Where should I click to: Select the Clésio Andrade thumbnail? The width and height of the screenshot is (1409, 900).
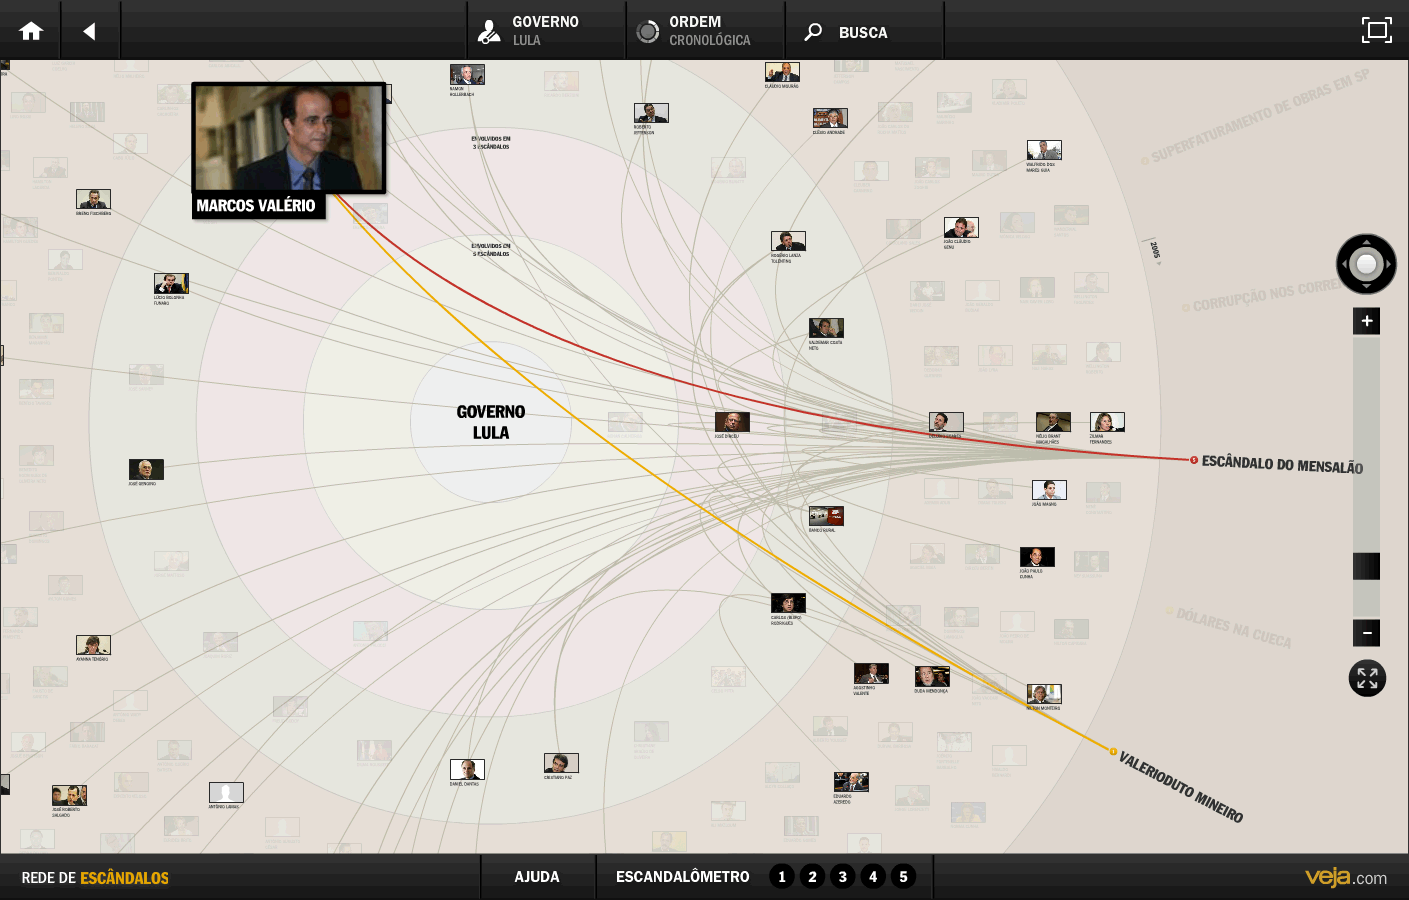[830, 118]
